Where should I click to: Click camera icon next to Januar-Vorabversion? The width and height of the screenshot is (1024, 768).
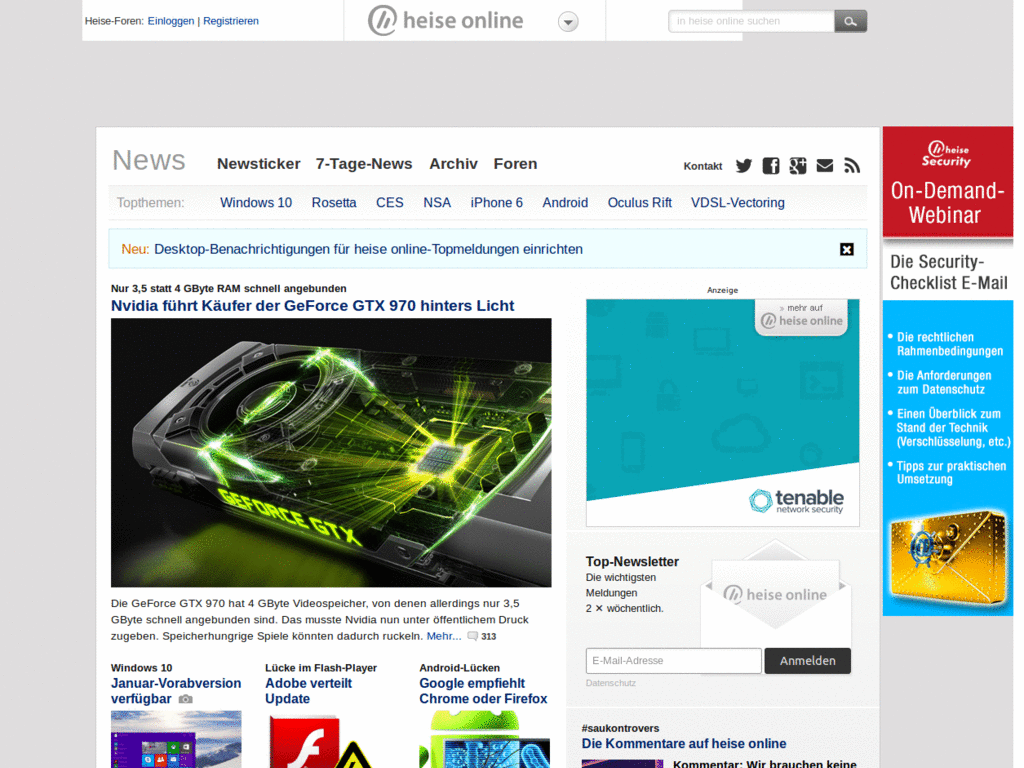tap(185, 699)
